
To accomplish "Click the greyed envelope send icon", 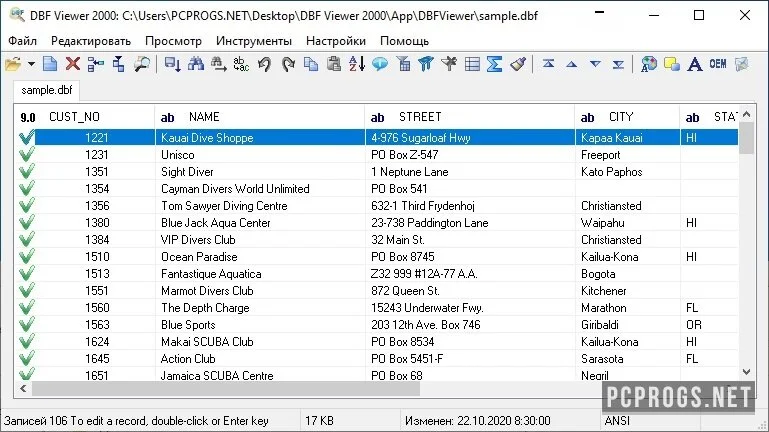I will pyautogui.click(x=742, y=64).
